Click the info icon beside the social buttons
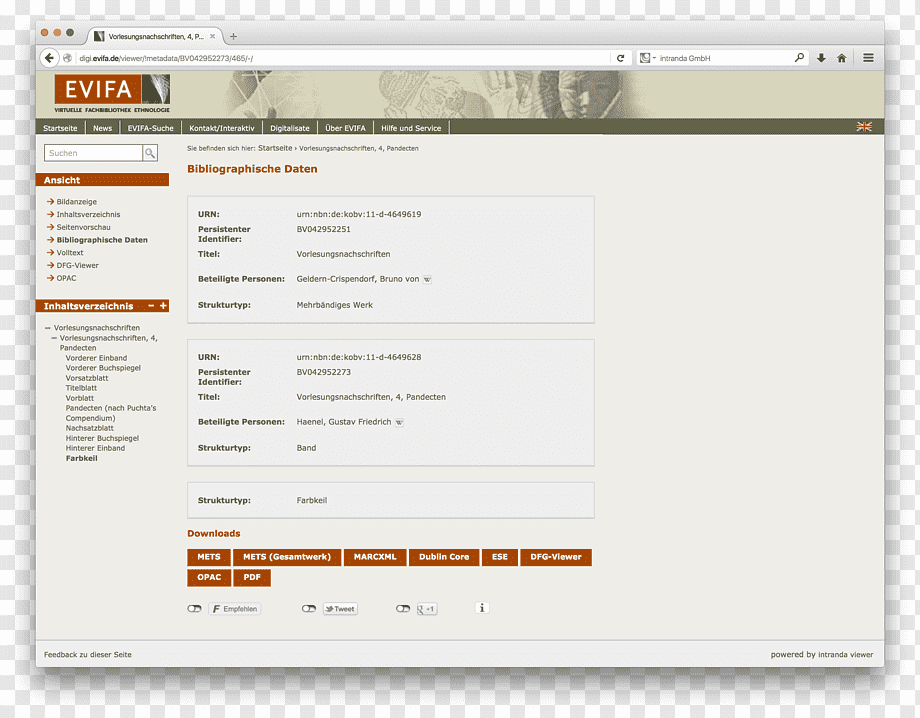The height and width of the screenshot is (718, 920). pyautogui.click(x=482, y=608)
